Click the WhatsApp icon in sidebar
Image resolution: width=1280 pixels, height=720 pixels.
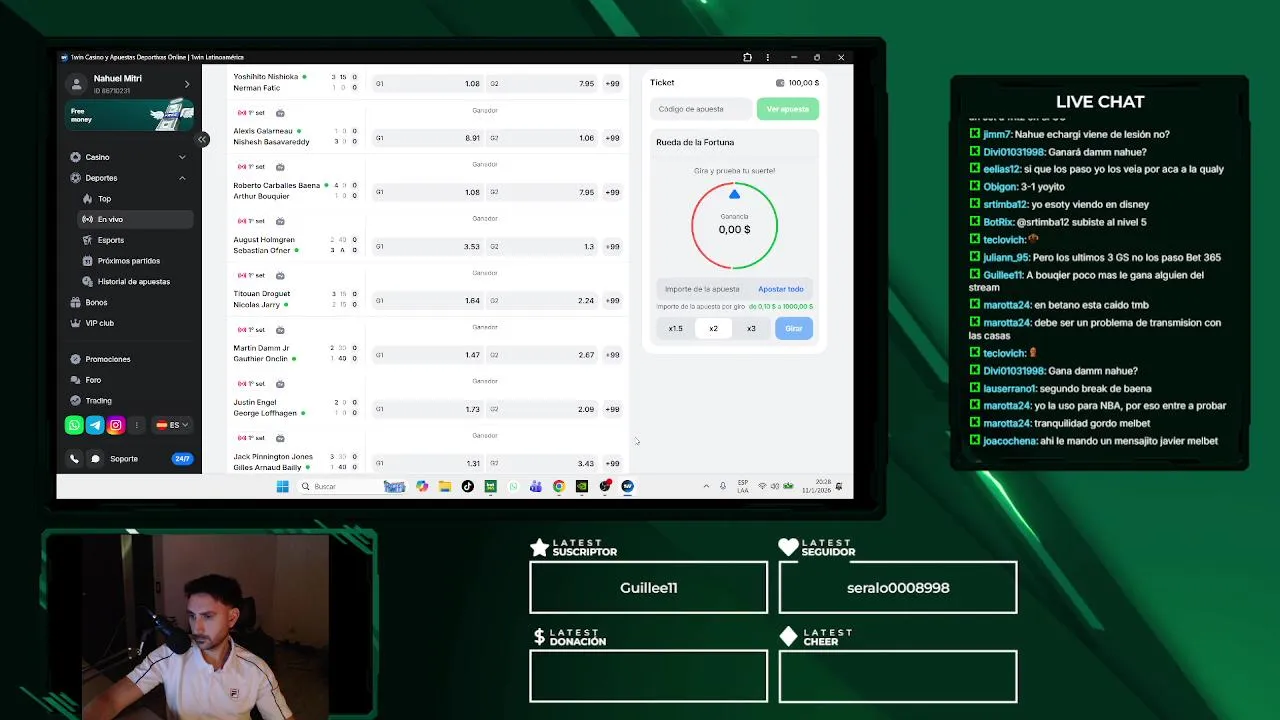(74, 425)
